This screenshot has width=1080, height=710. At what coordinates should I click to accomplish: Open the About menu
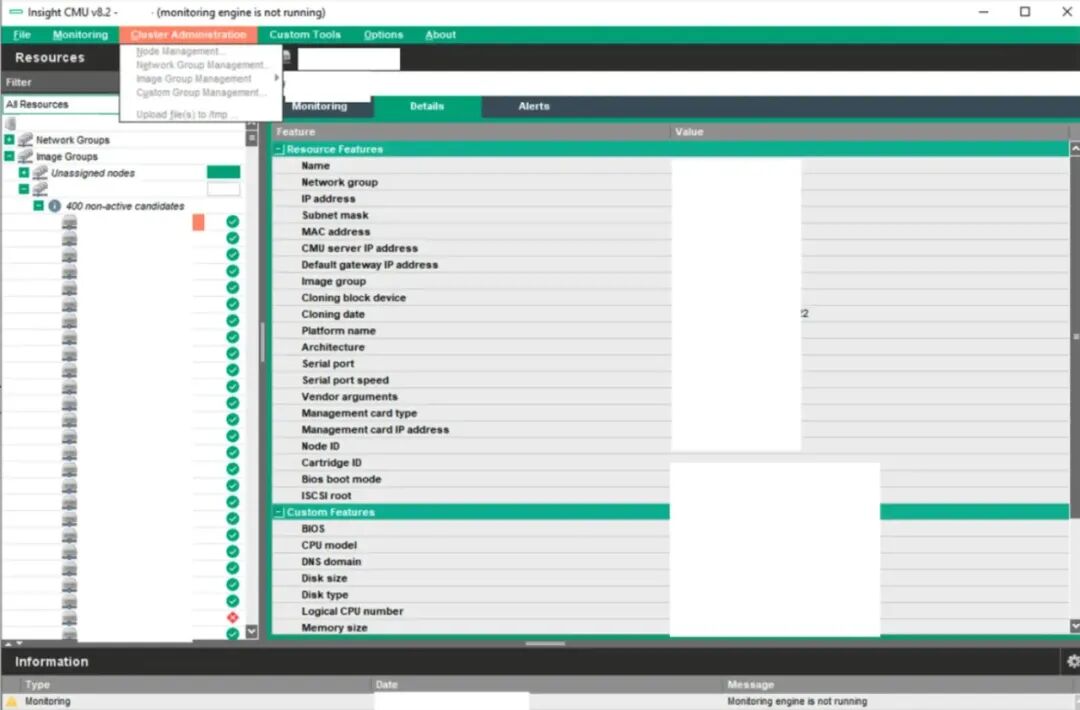pos(440,34)
